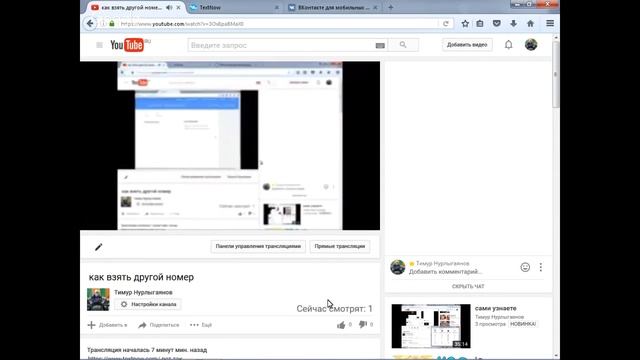
Task: Go to the browser home page icon
Action: pyautogui.click(x=530, y=24)
